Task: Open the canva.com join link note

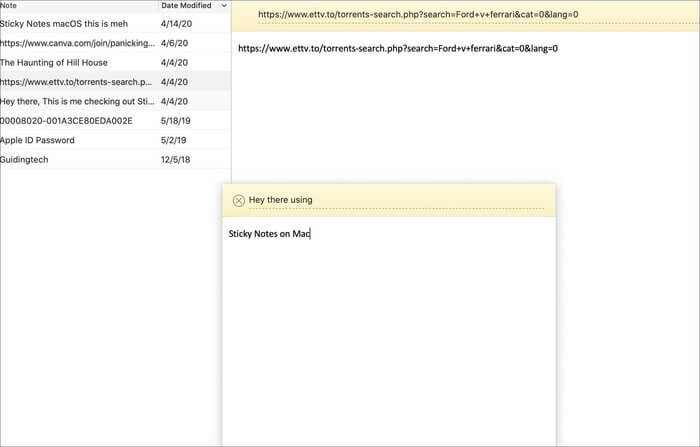Action: [x=78, y=43]
